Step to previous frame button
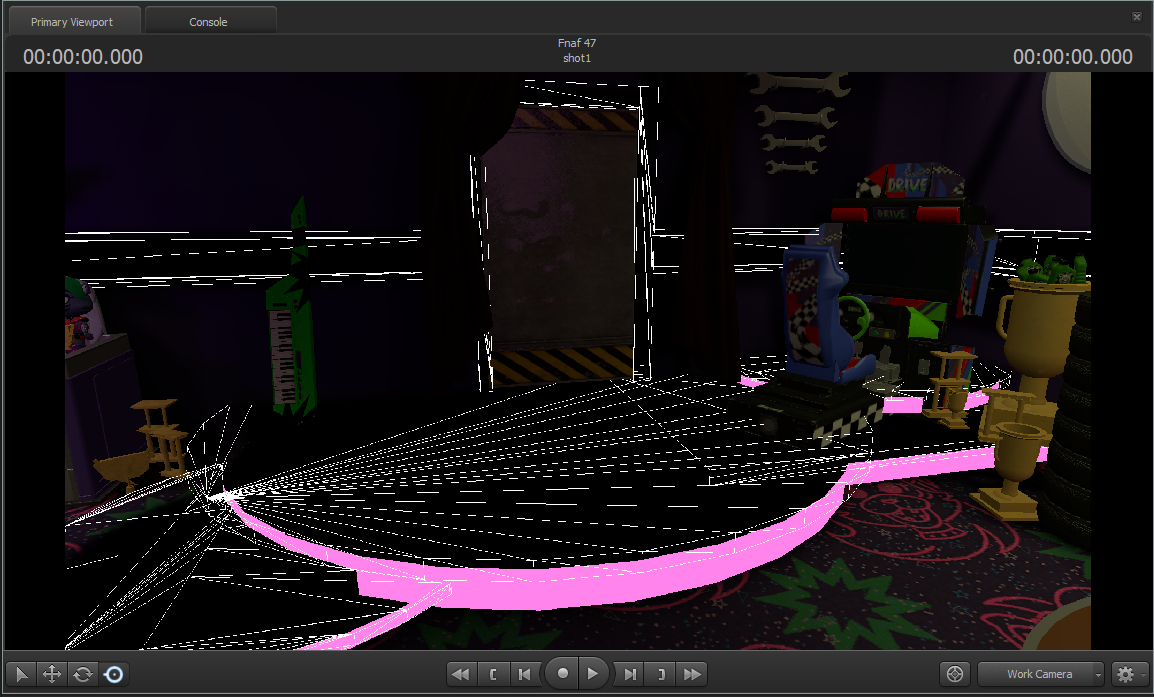This screenshot has width=1154, height=697. [524, 674]
